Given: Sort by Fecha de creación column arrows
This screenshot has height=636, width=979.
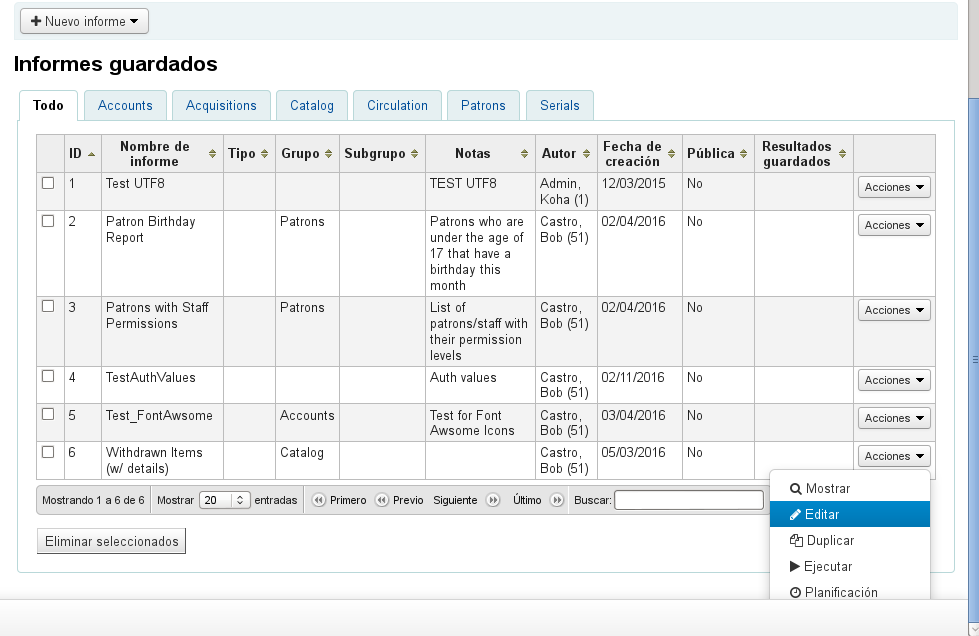Looking at the screenshot, I should click(x=672, y=154).
